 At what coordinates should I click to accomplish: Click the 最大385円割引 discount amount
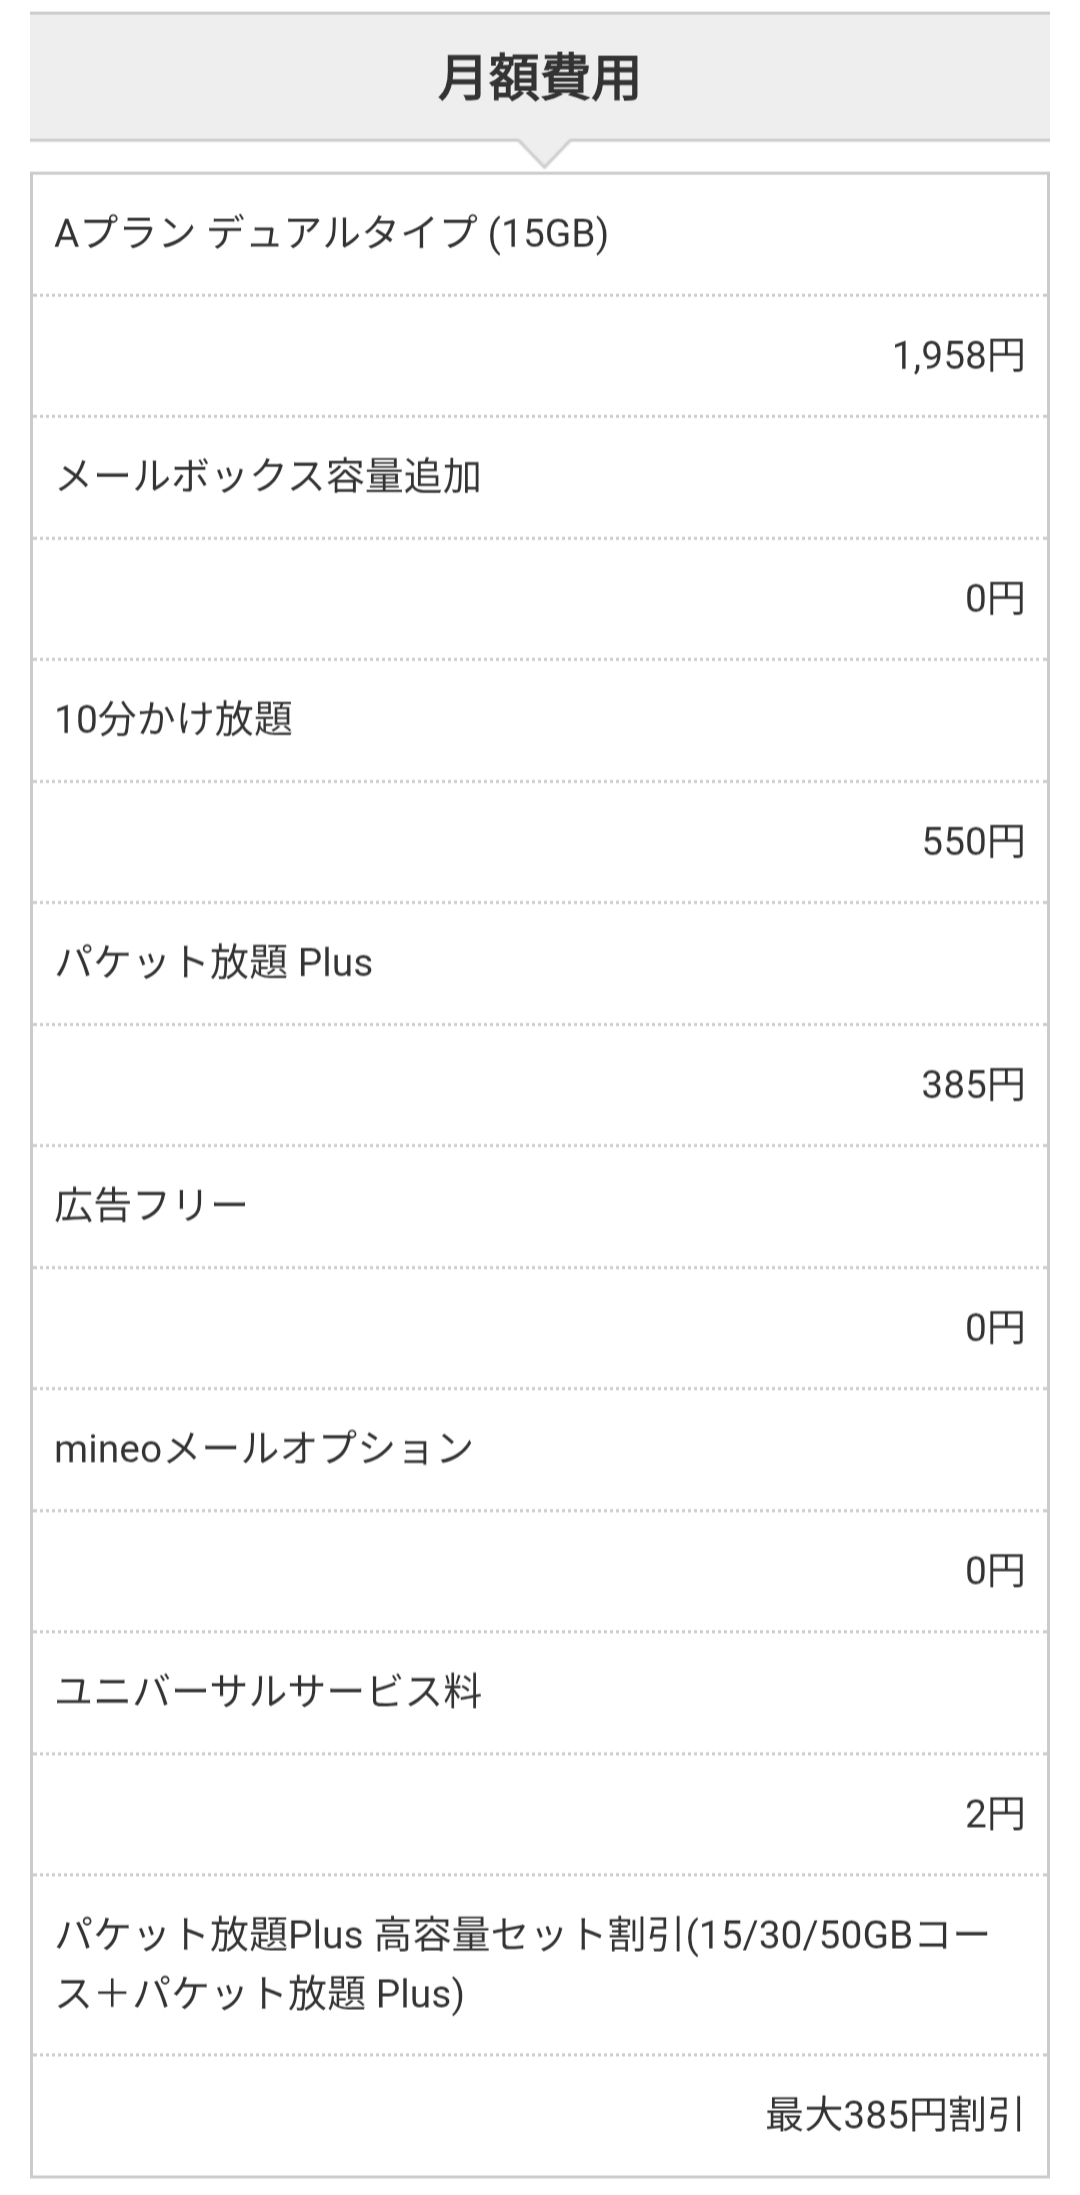point(894,2116)
